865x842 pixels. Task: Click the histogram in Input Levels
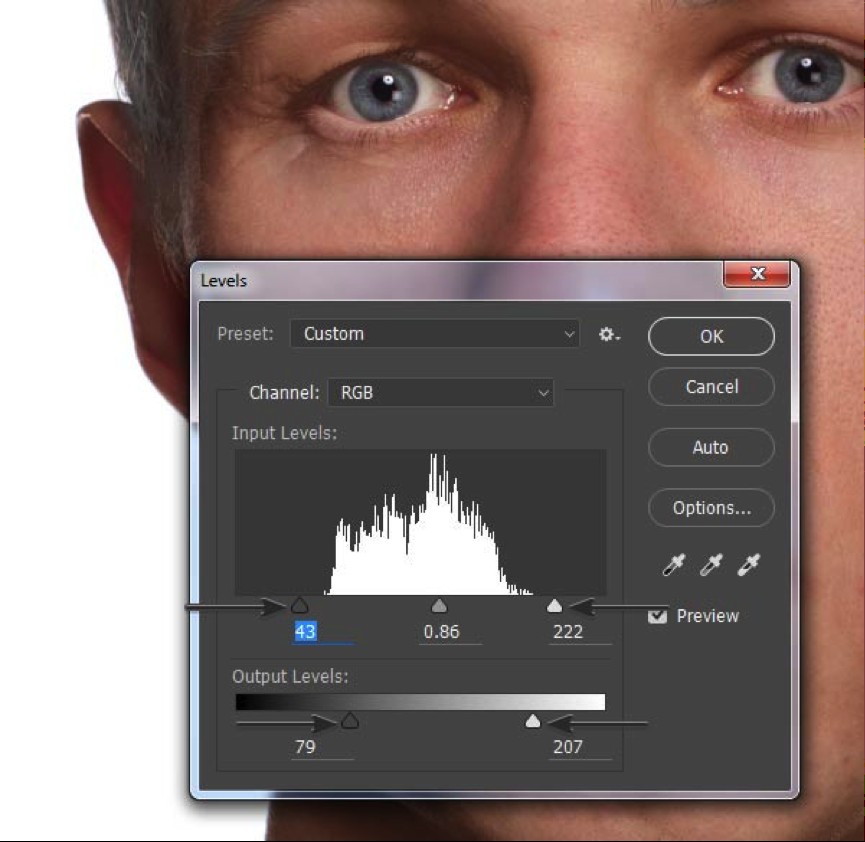[x=420, y=523]
